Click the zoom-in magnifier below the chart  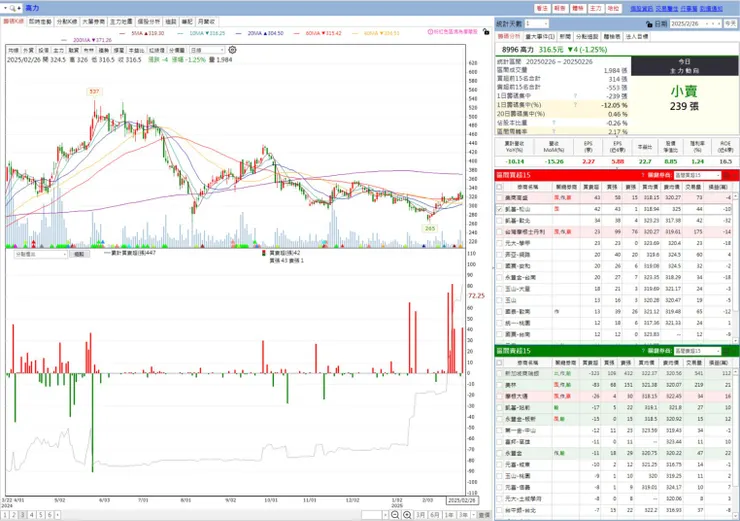[407, 515]
